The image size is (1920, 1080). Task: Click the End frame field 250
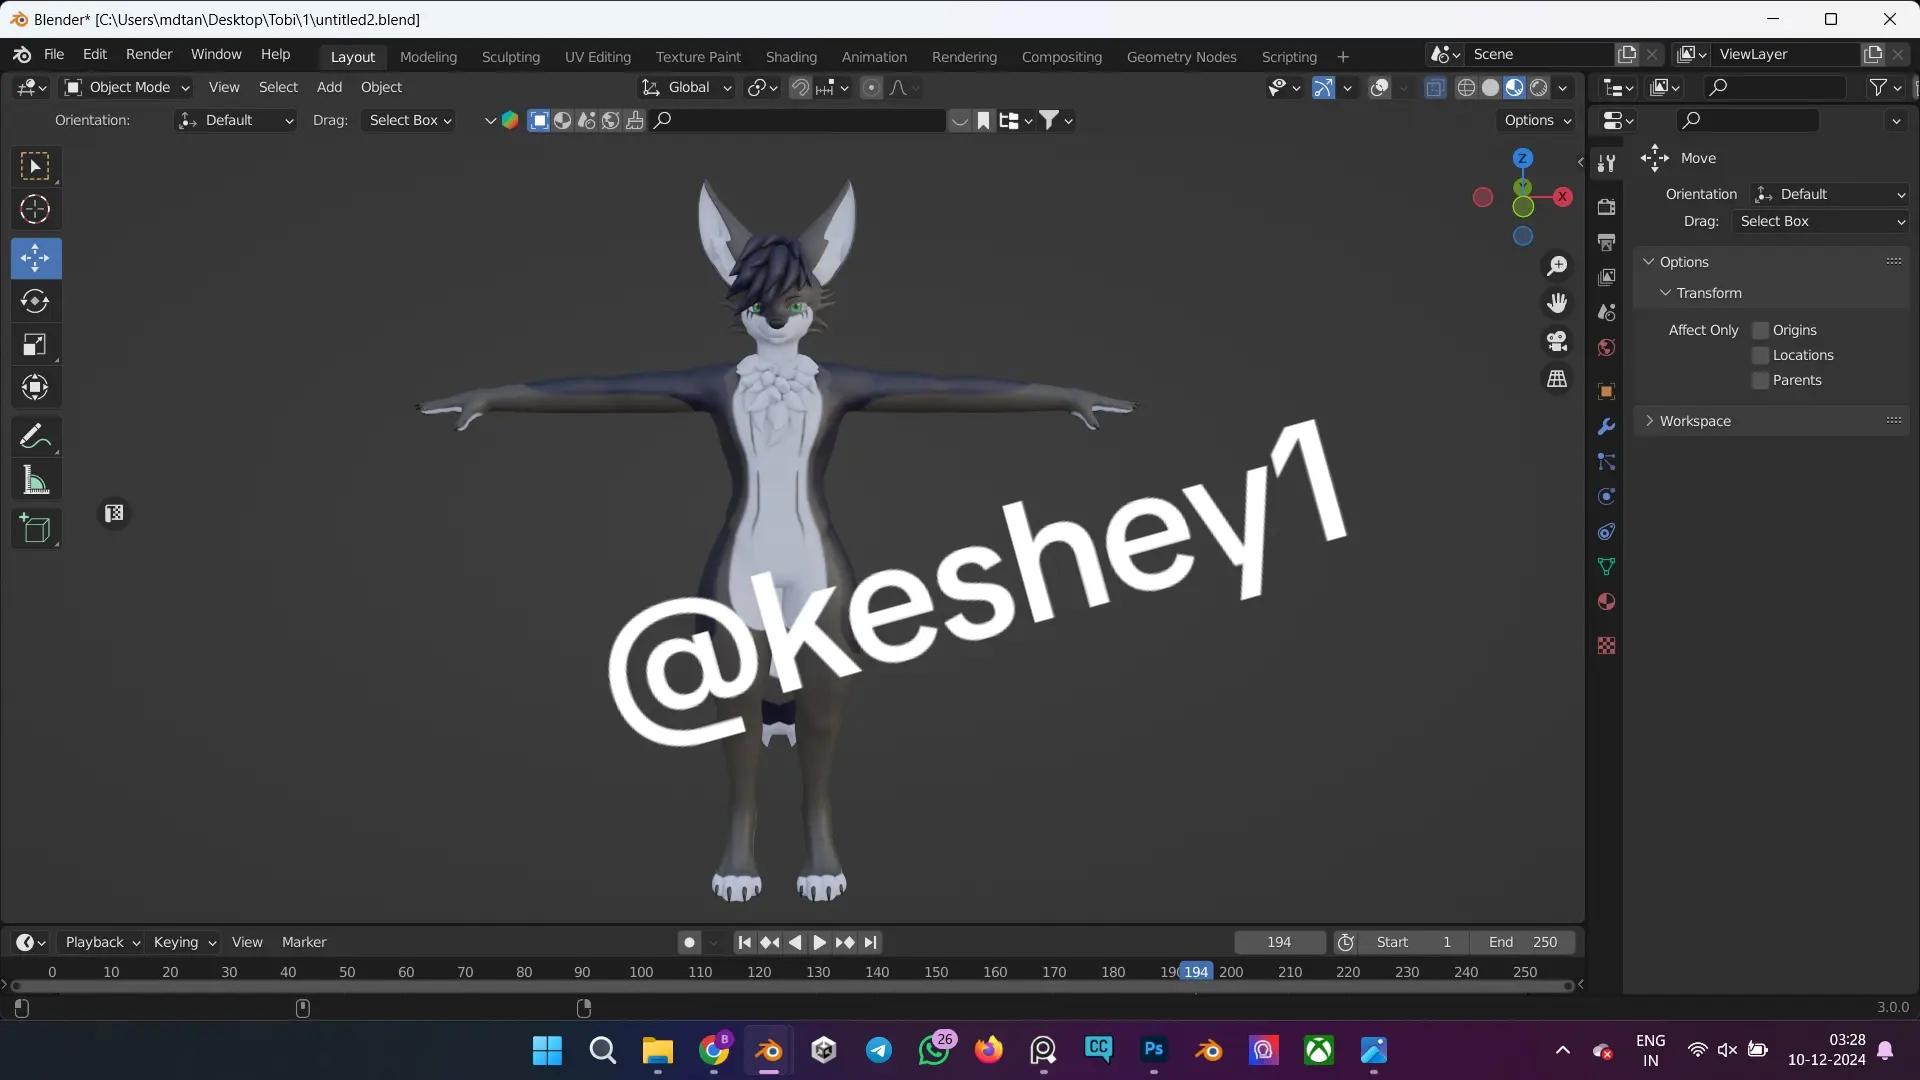[x=1522, y=942]
